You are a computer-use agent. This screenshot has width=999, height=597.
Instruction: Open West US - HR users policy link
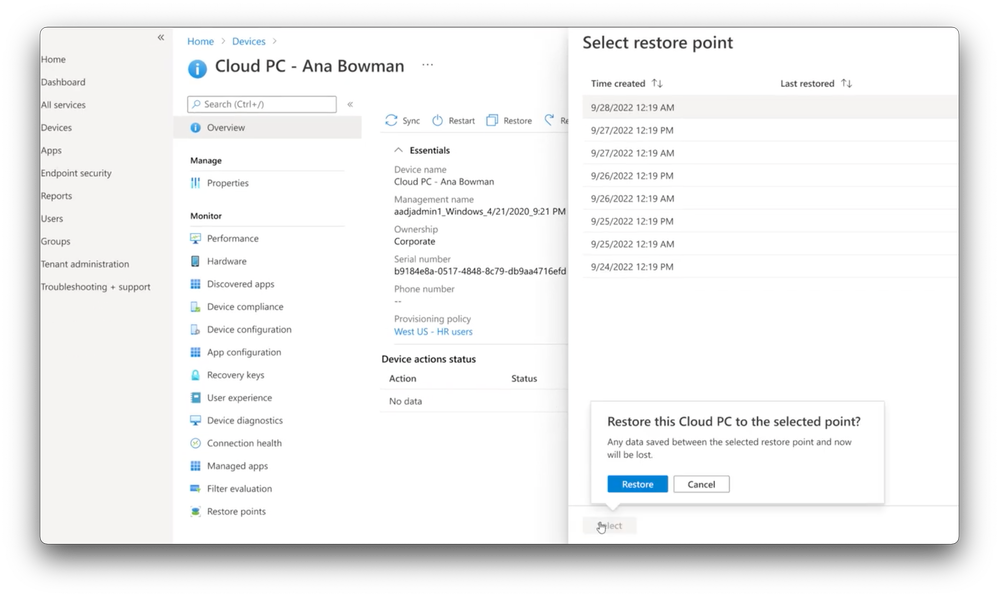pos(433,332)
